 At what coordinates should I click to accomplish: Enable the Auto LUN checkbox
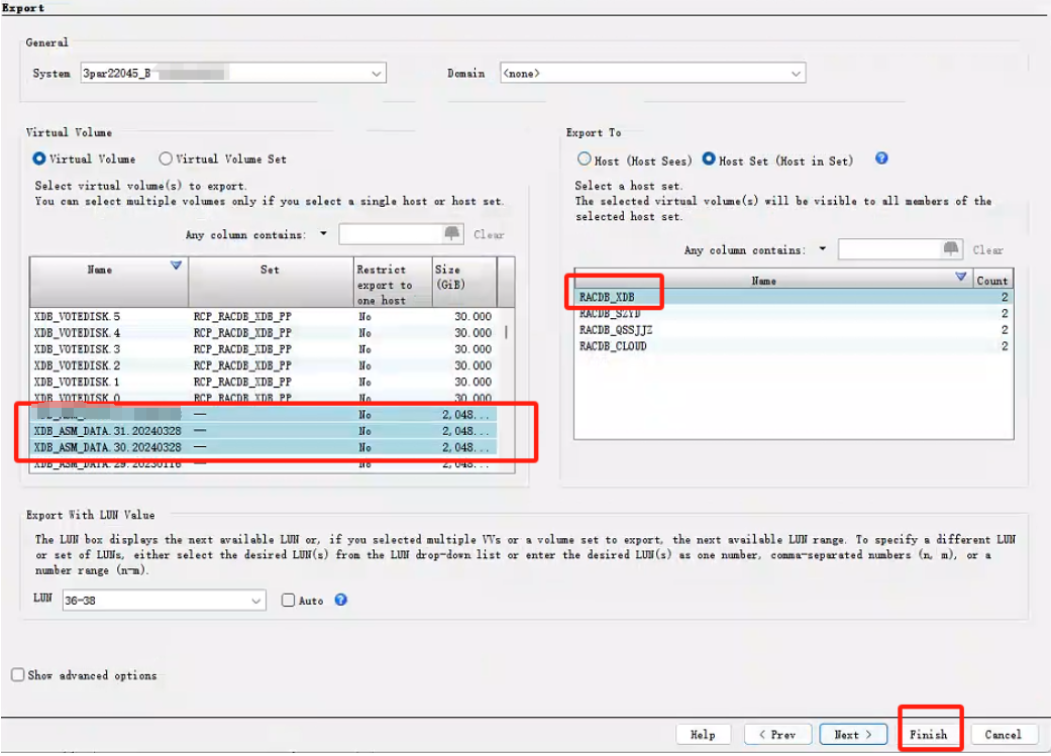click(x=288, y=600)
